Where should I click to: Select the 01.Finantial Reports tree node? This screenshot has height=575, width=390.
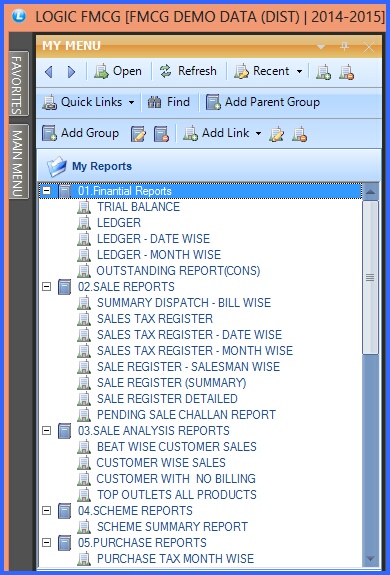(125, 191)
